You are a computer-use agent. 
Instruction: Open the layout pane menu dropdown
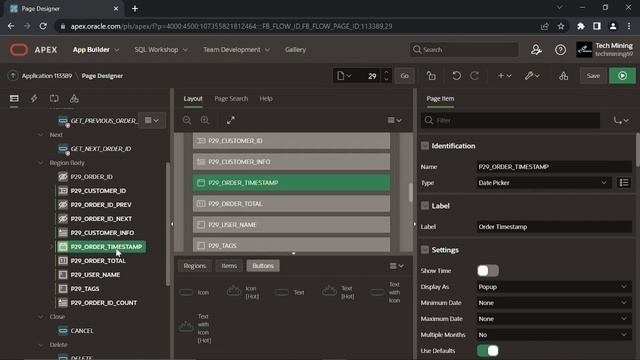click(x=394, y=120)
